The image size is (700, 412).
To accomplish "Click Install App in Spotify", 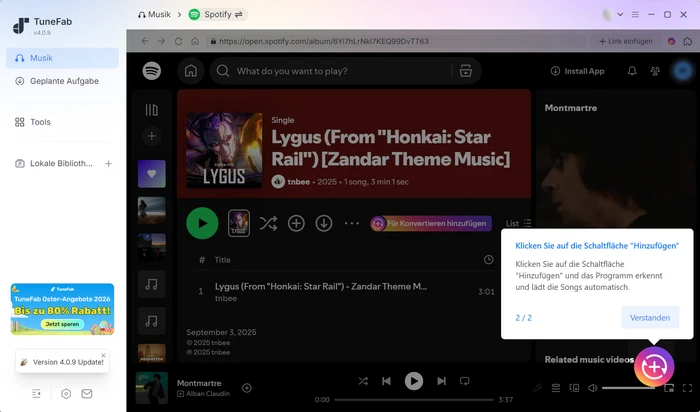I will (578, 71).
